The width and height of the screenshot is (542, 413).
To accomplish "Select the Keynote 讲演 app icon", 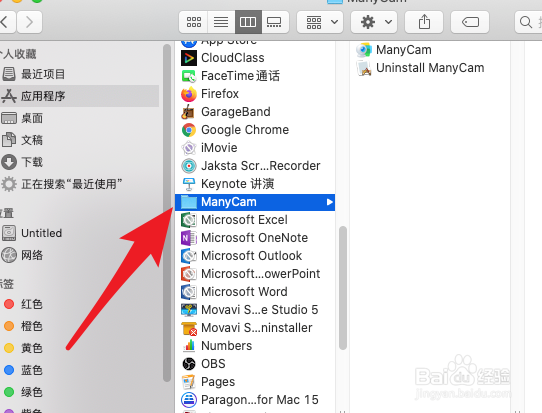I will tap(189, 184).
